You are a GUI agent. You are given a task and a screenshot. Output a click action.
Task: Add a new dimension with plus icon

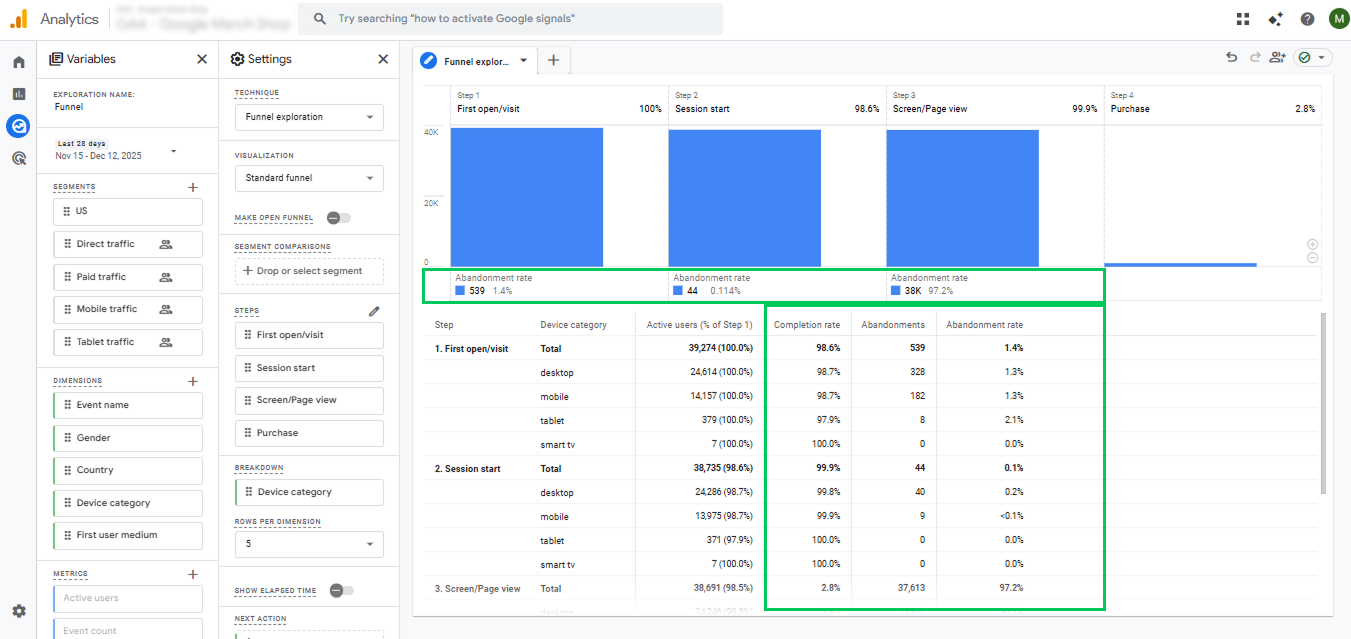pyautogui.click(x=193, y=381)
